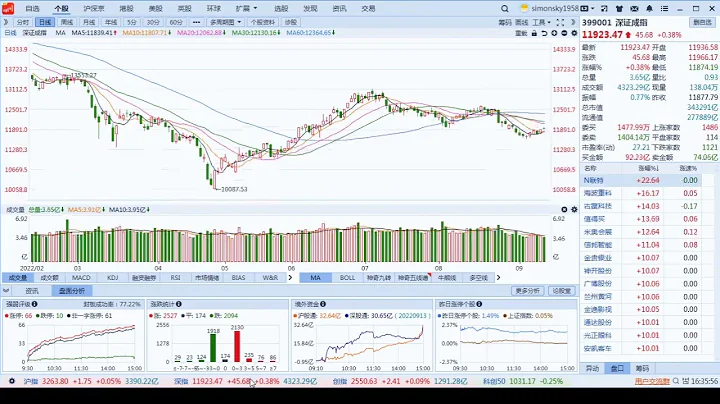The height and width of the screenshot is (404, 720).
Task: Switch to the BOLL overlay tab
Action: coord(347,277)
